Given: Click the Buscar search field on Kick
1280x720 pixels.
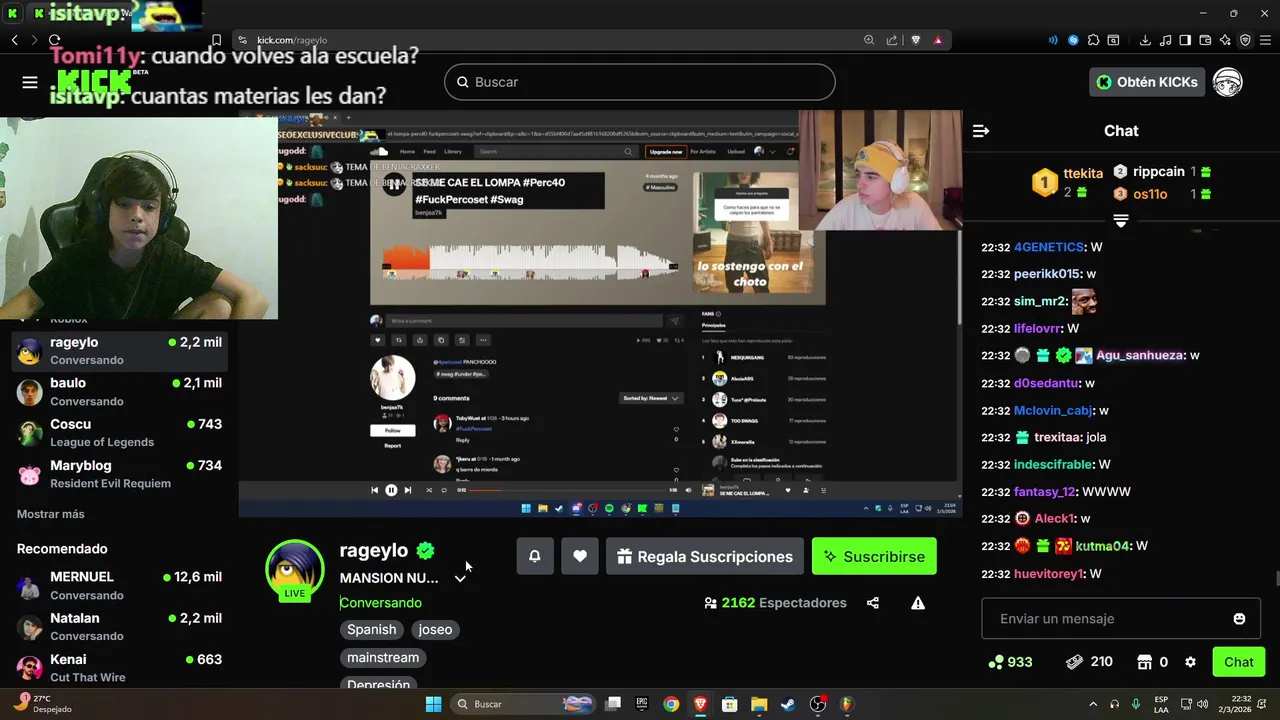Looking at the screenshot, I should coord(640,82).
